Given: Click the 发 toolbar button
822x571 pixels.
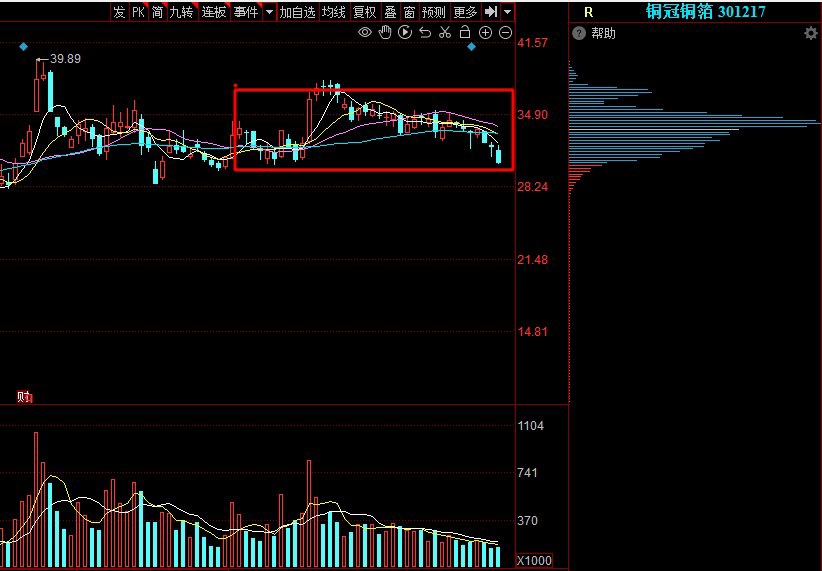Looking at the screenshot, I should (x=120, y=12).
